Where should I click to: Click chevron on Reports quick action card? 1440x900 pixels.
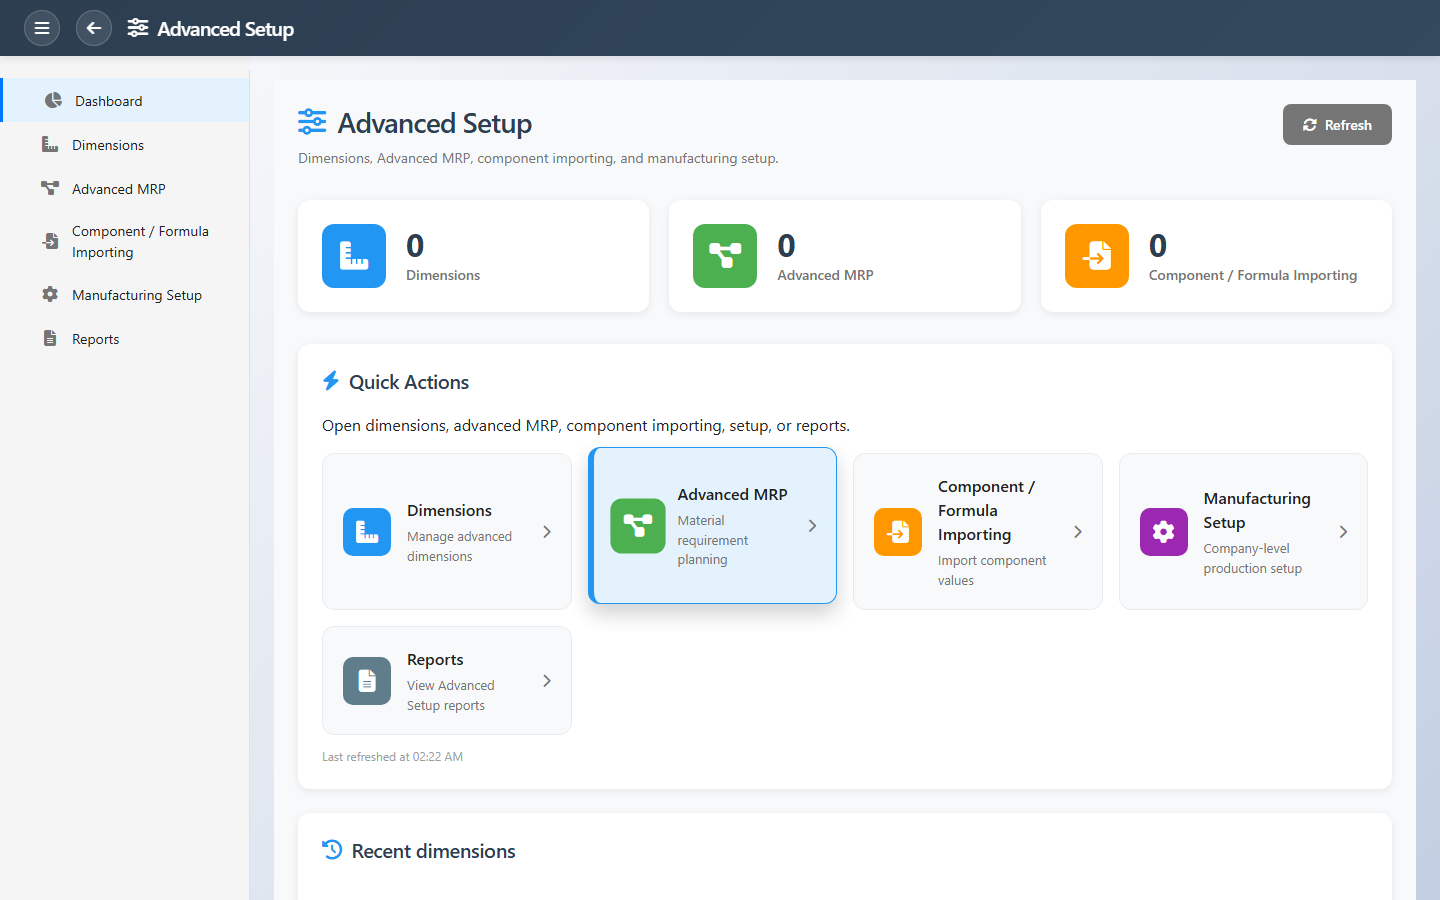[547, 681]
